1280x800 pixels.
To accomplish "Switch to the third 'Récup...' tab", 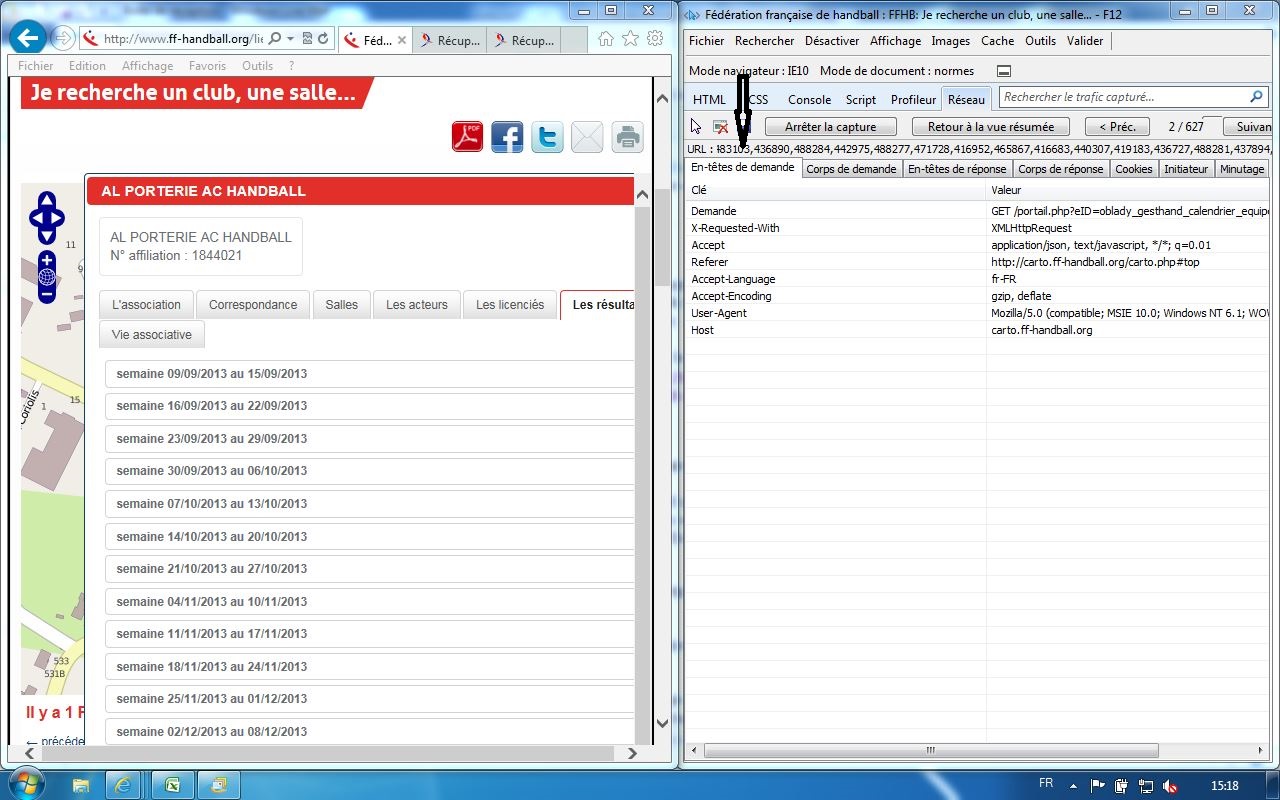I will [523, 41].
